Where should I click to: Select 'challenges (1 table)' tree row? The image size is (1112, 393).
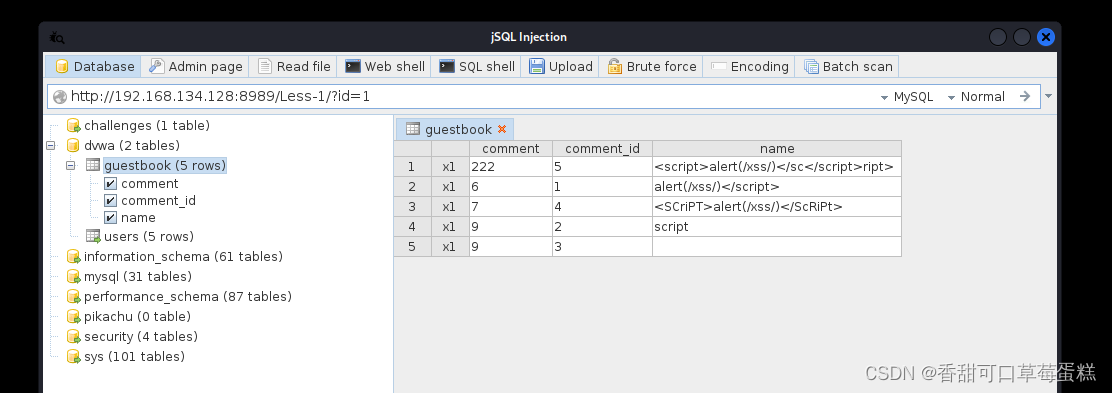138,126
